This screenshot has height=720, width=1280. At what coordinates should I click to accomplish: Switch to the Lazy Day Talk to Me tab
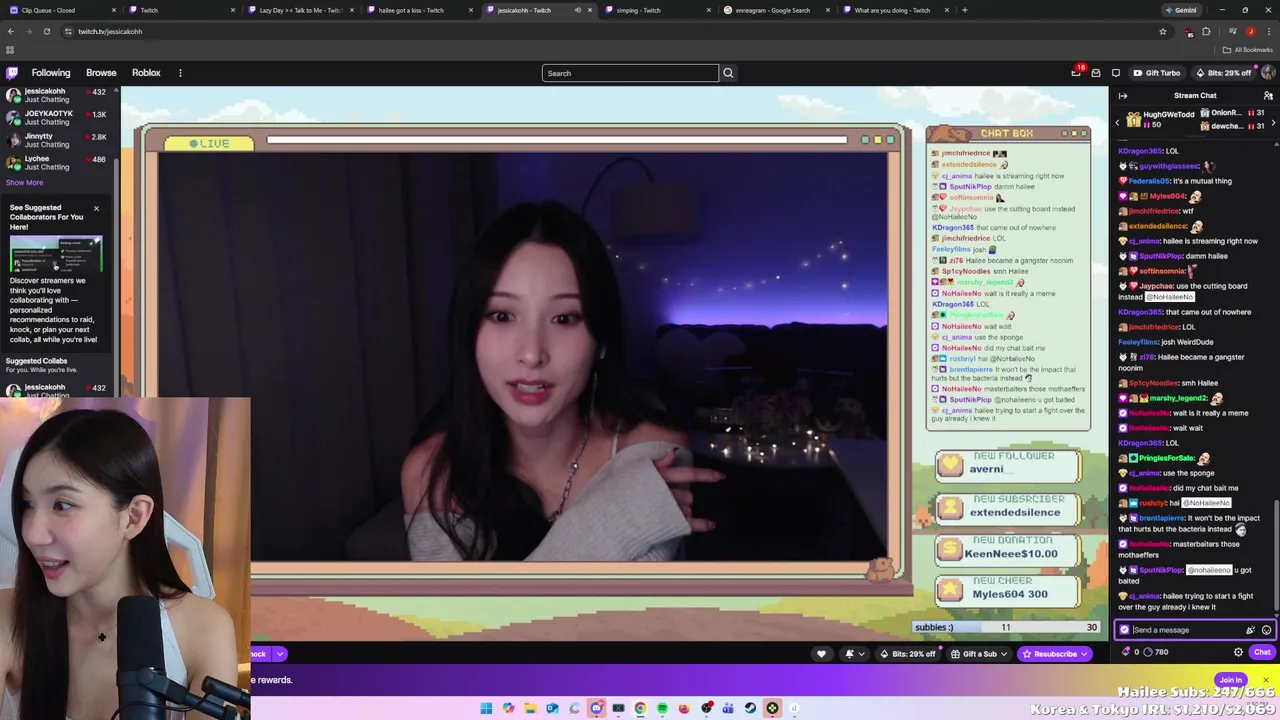coord(301,10)
